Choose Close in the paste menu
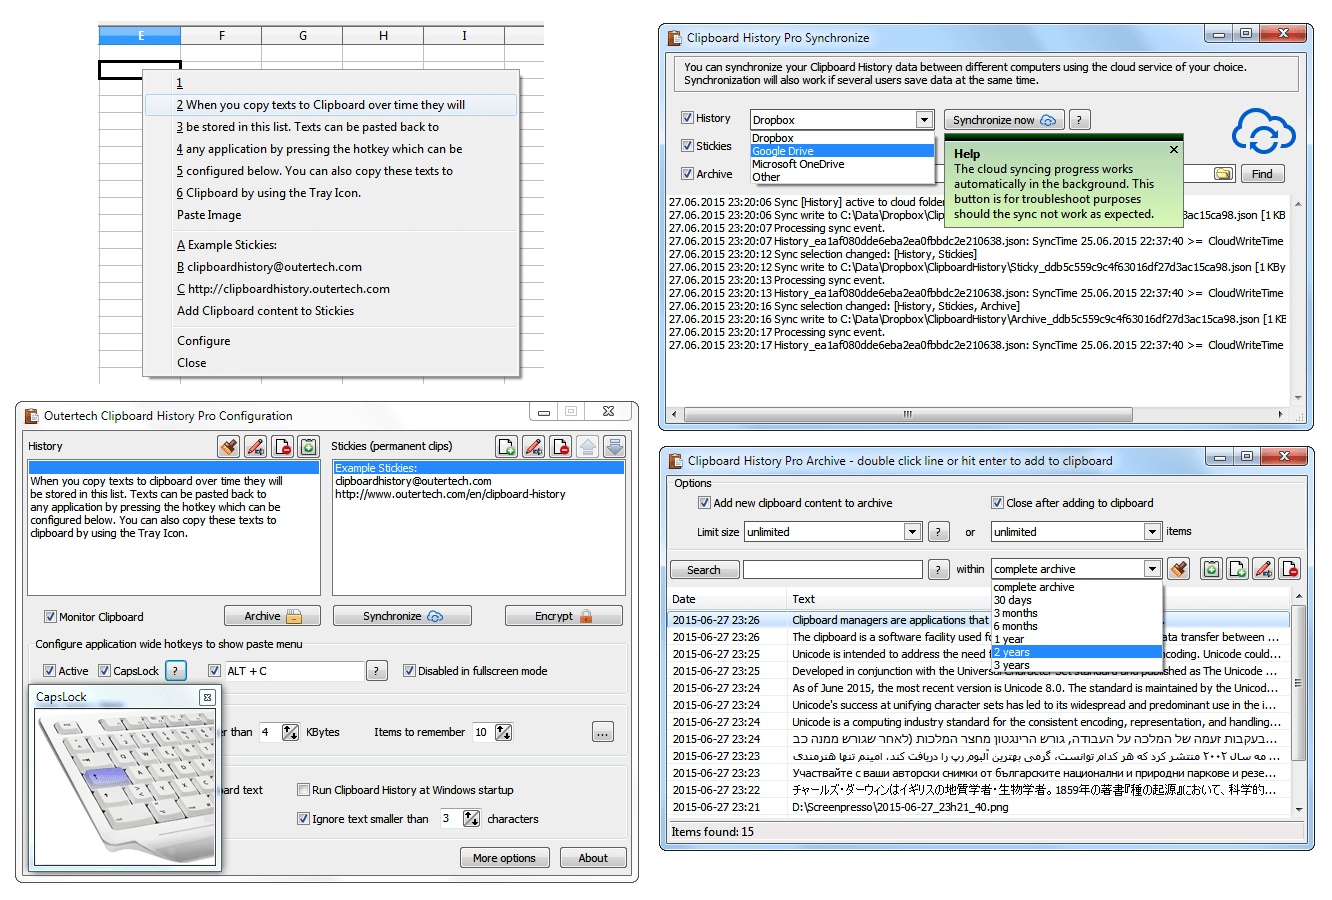The height and width of the screenshot is (900, 1332). (331, 363)
